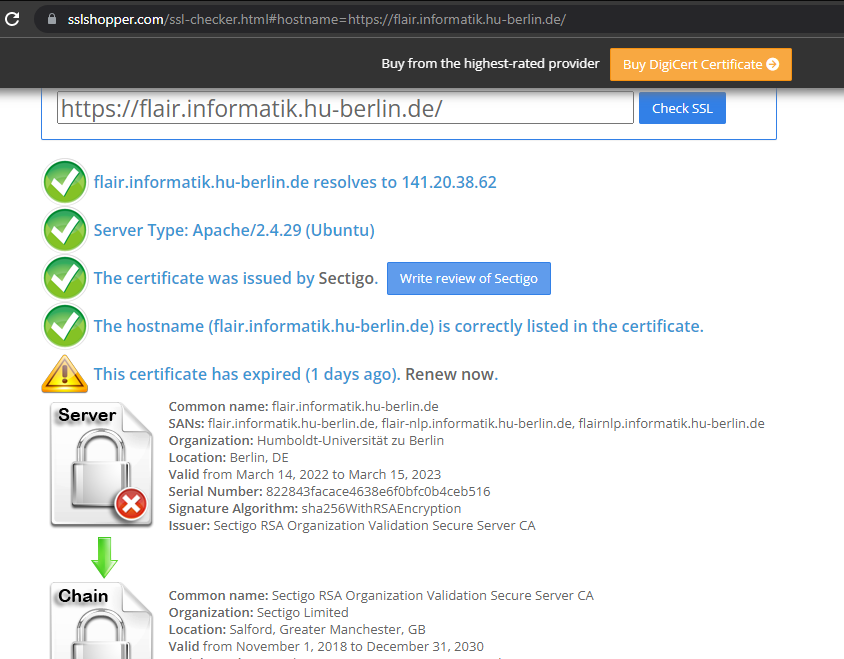Click the browser reload icon

[x=12, y=18]
